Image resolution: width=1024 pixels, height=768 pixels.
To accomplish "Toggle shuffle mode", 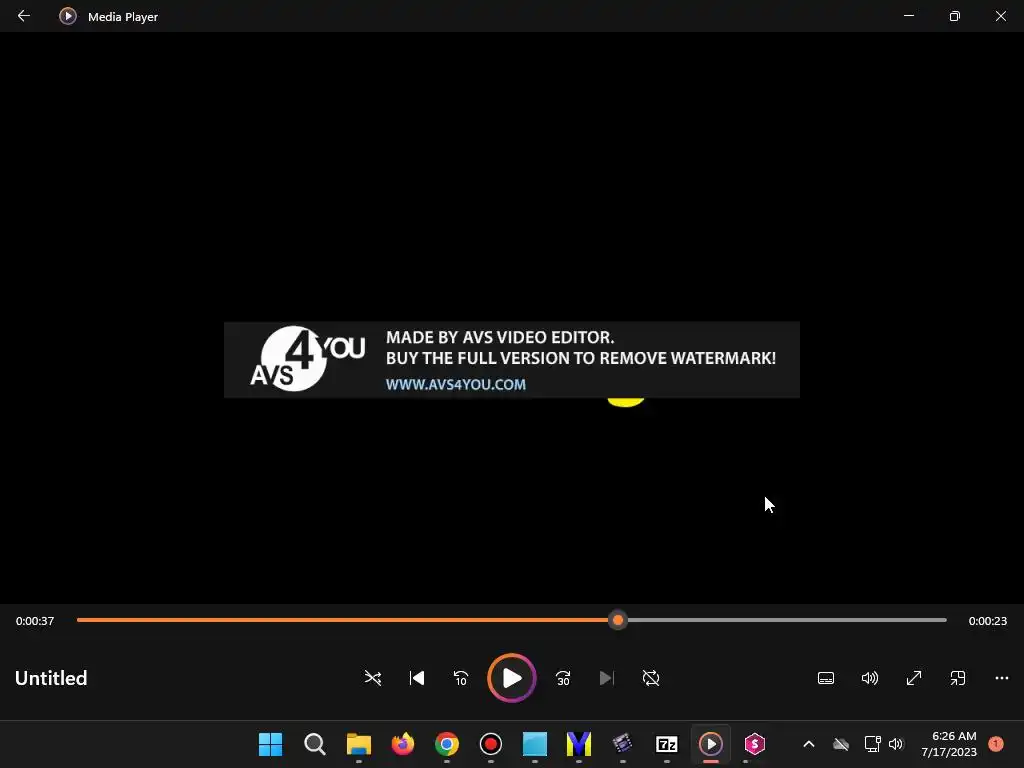I will (x=373, y=678).
